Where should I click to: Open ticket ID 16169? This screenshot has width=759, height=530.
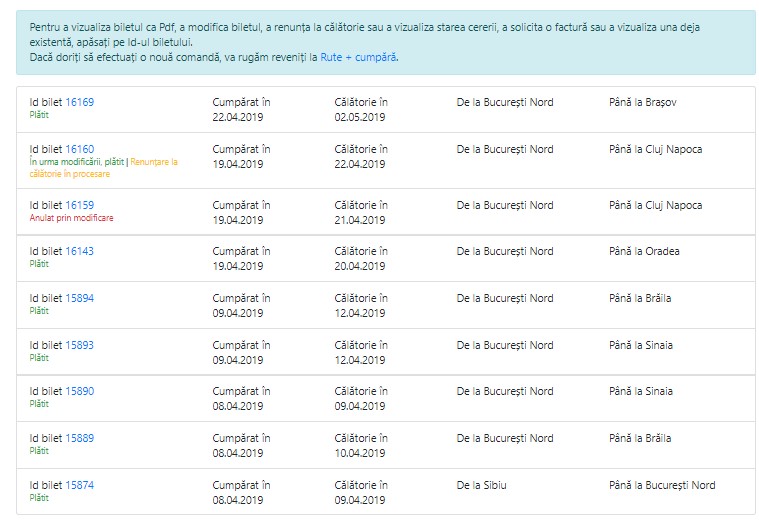(x=79, y=102)
